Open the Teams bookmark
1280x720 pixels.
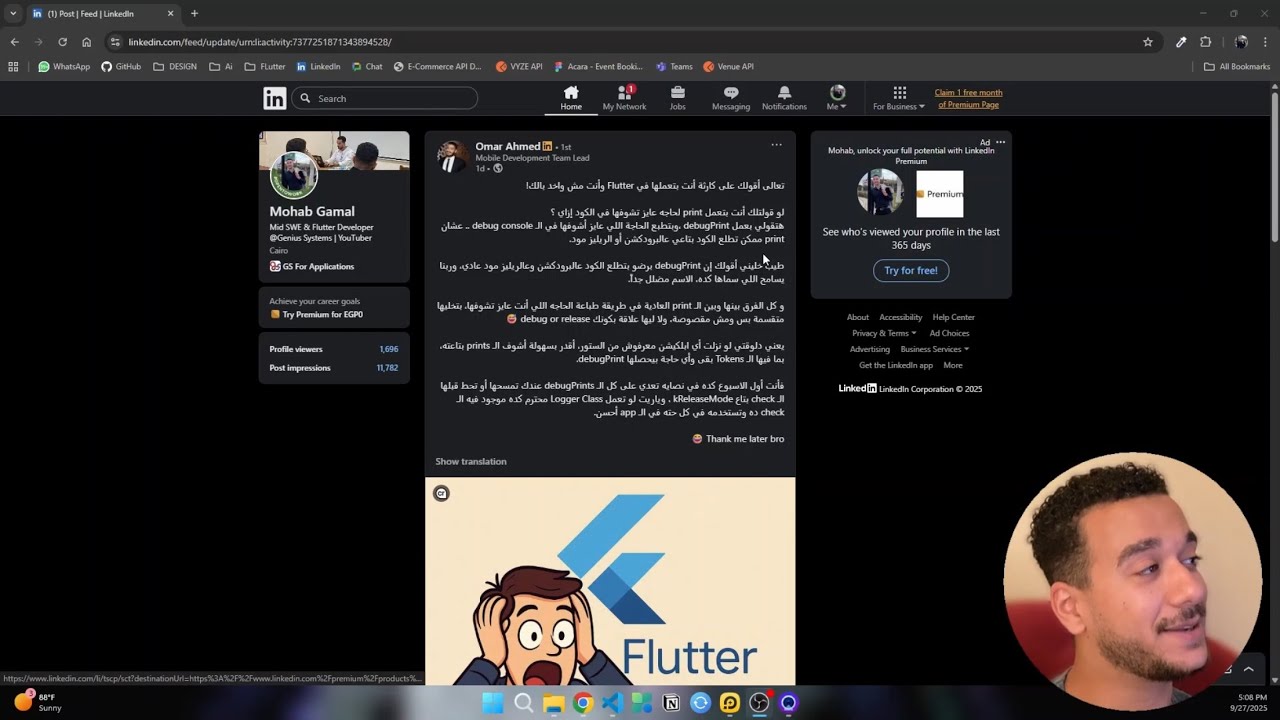click(x=674, y=67)
